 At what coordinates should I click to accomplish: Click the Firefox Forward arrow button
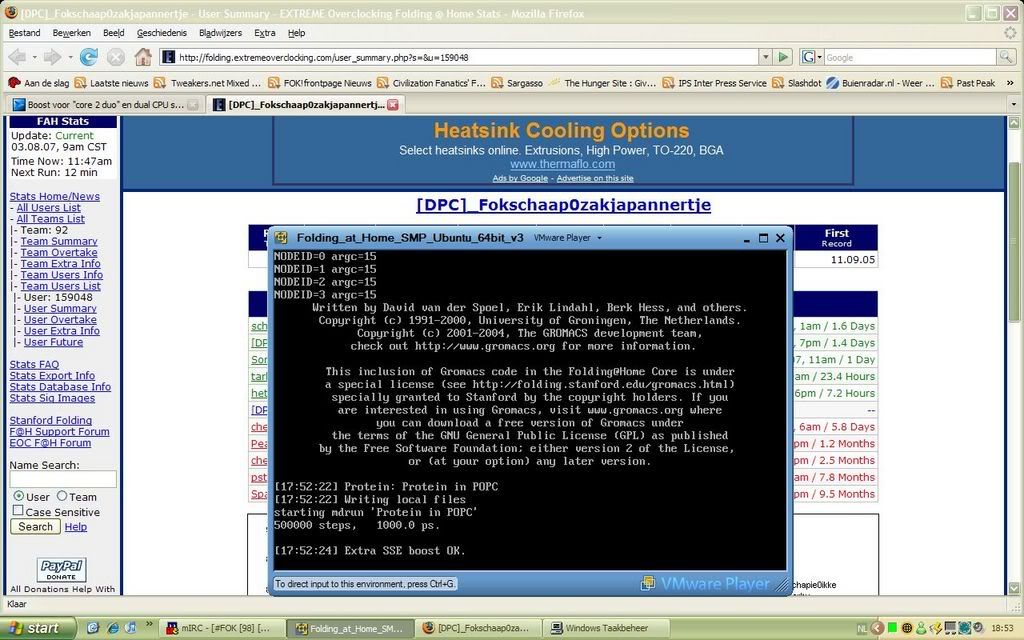click(x=52, y=57)
